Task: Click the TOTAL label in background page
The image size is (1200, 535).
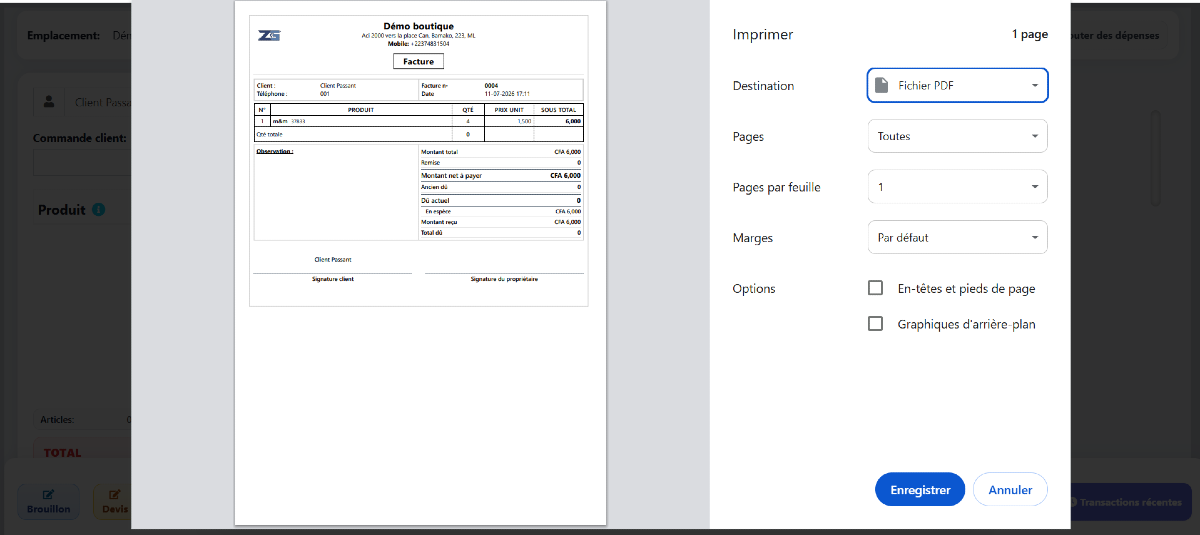Action: [x=62, y=453]
